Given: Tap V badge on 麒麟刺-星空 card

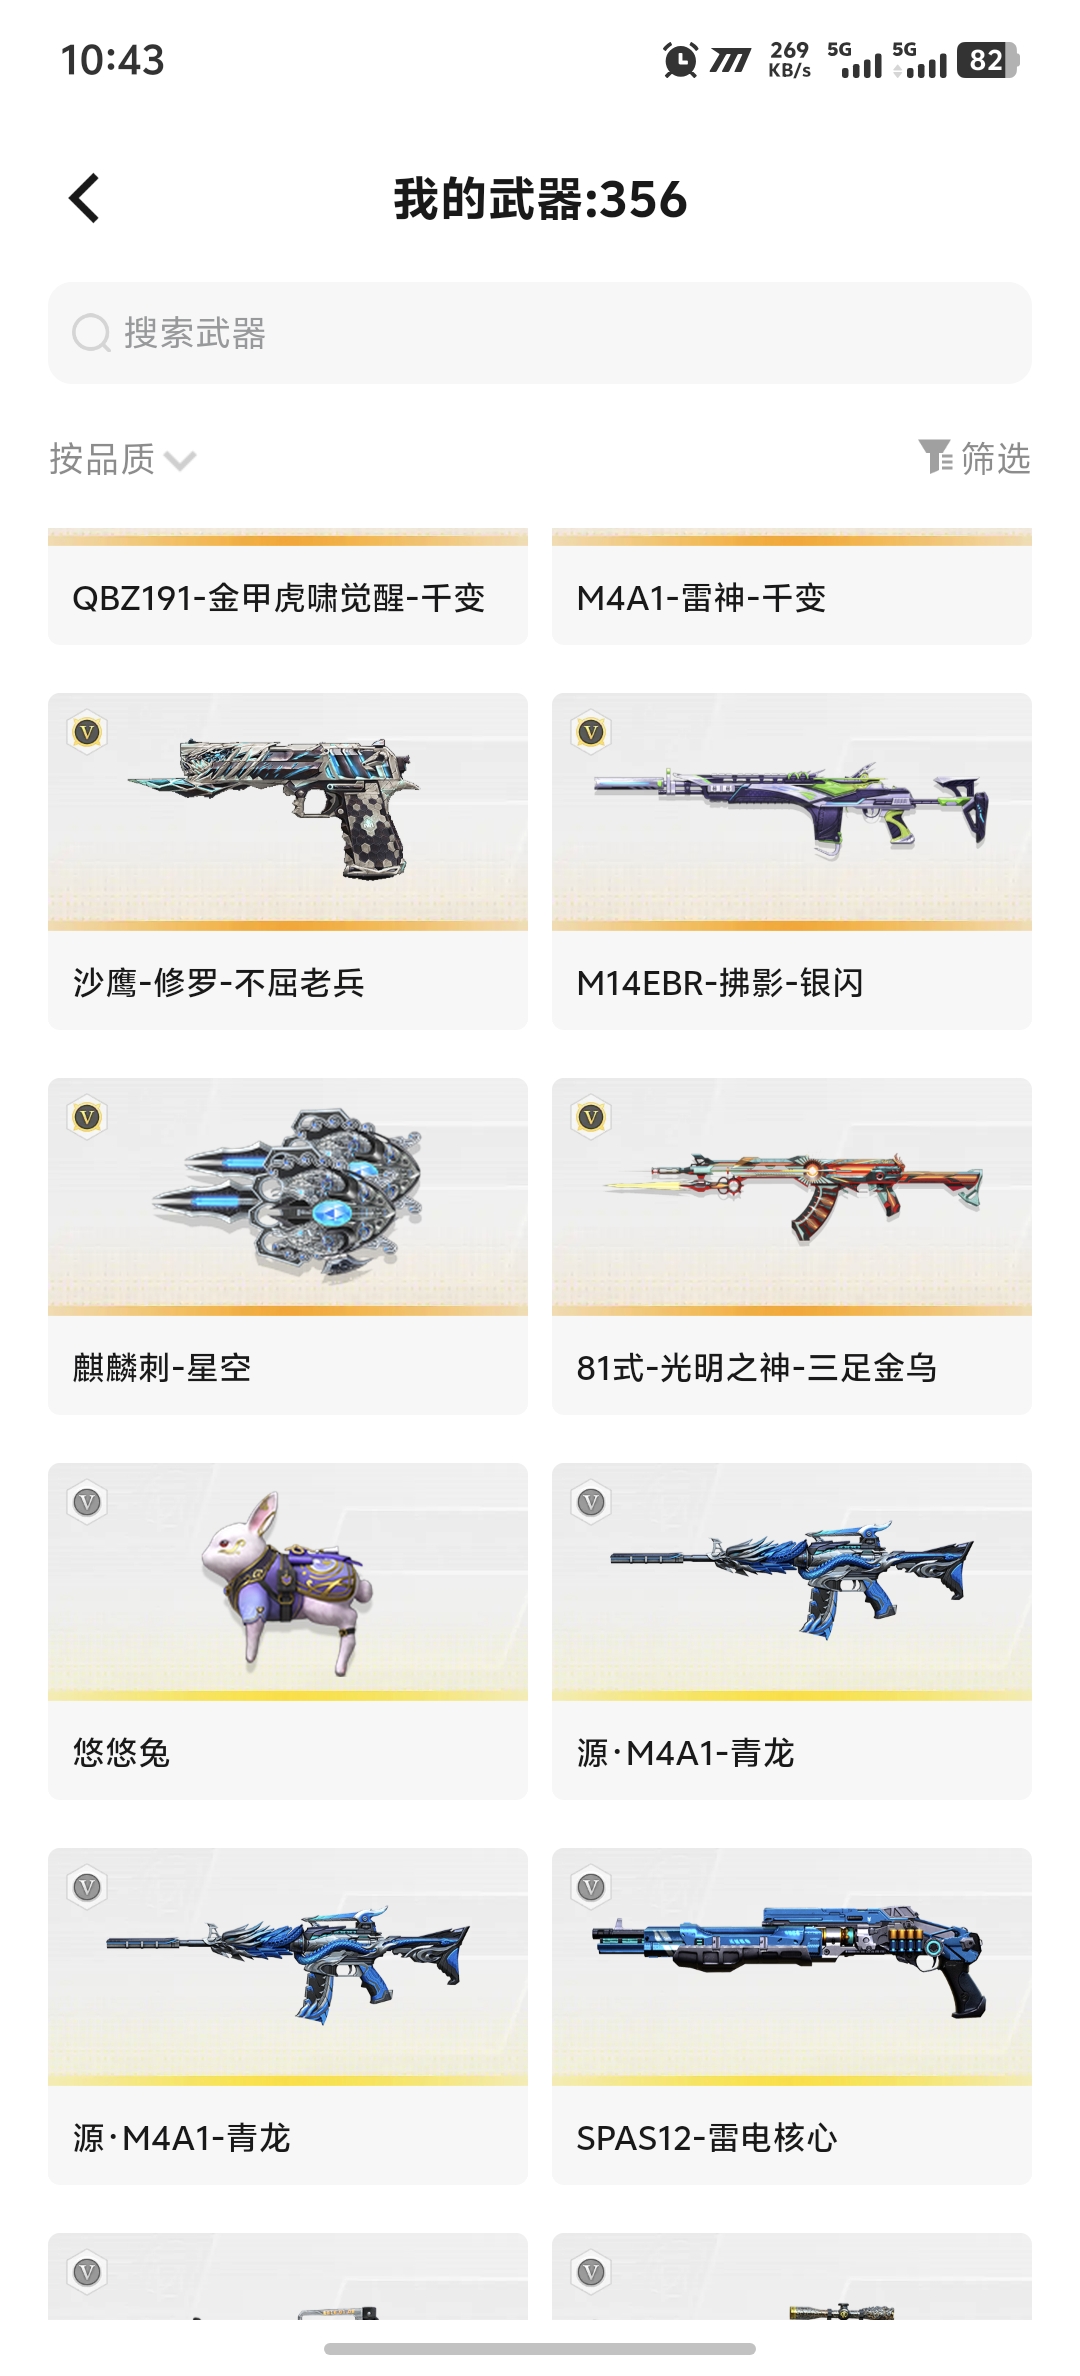Looking at the screenshot, I should pyautogui.click(x=88, y=1118).
